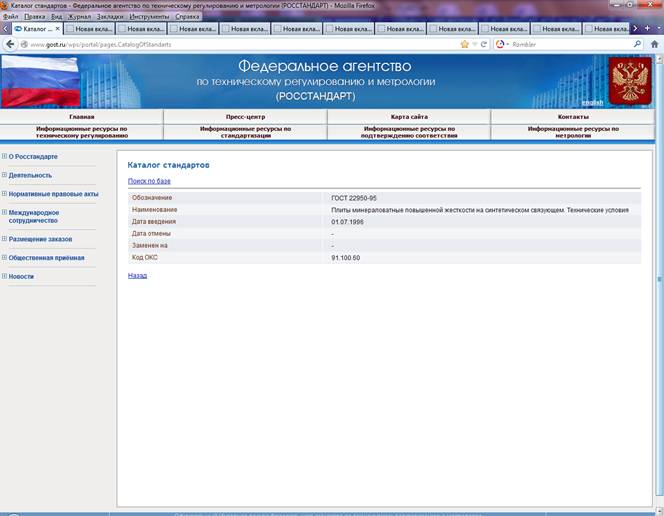Image resolution: width=664 pixels, height=516 pixels.
Task: Open the Закладки menu
Action: pos(110,17)
